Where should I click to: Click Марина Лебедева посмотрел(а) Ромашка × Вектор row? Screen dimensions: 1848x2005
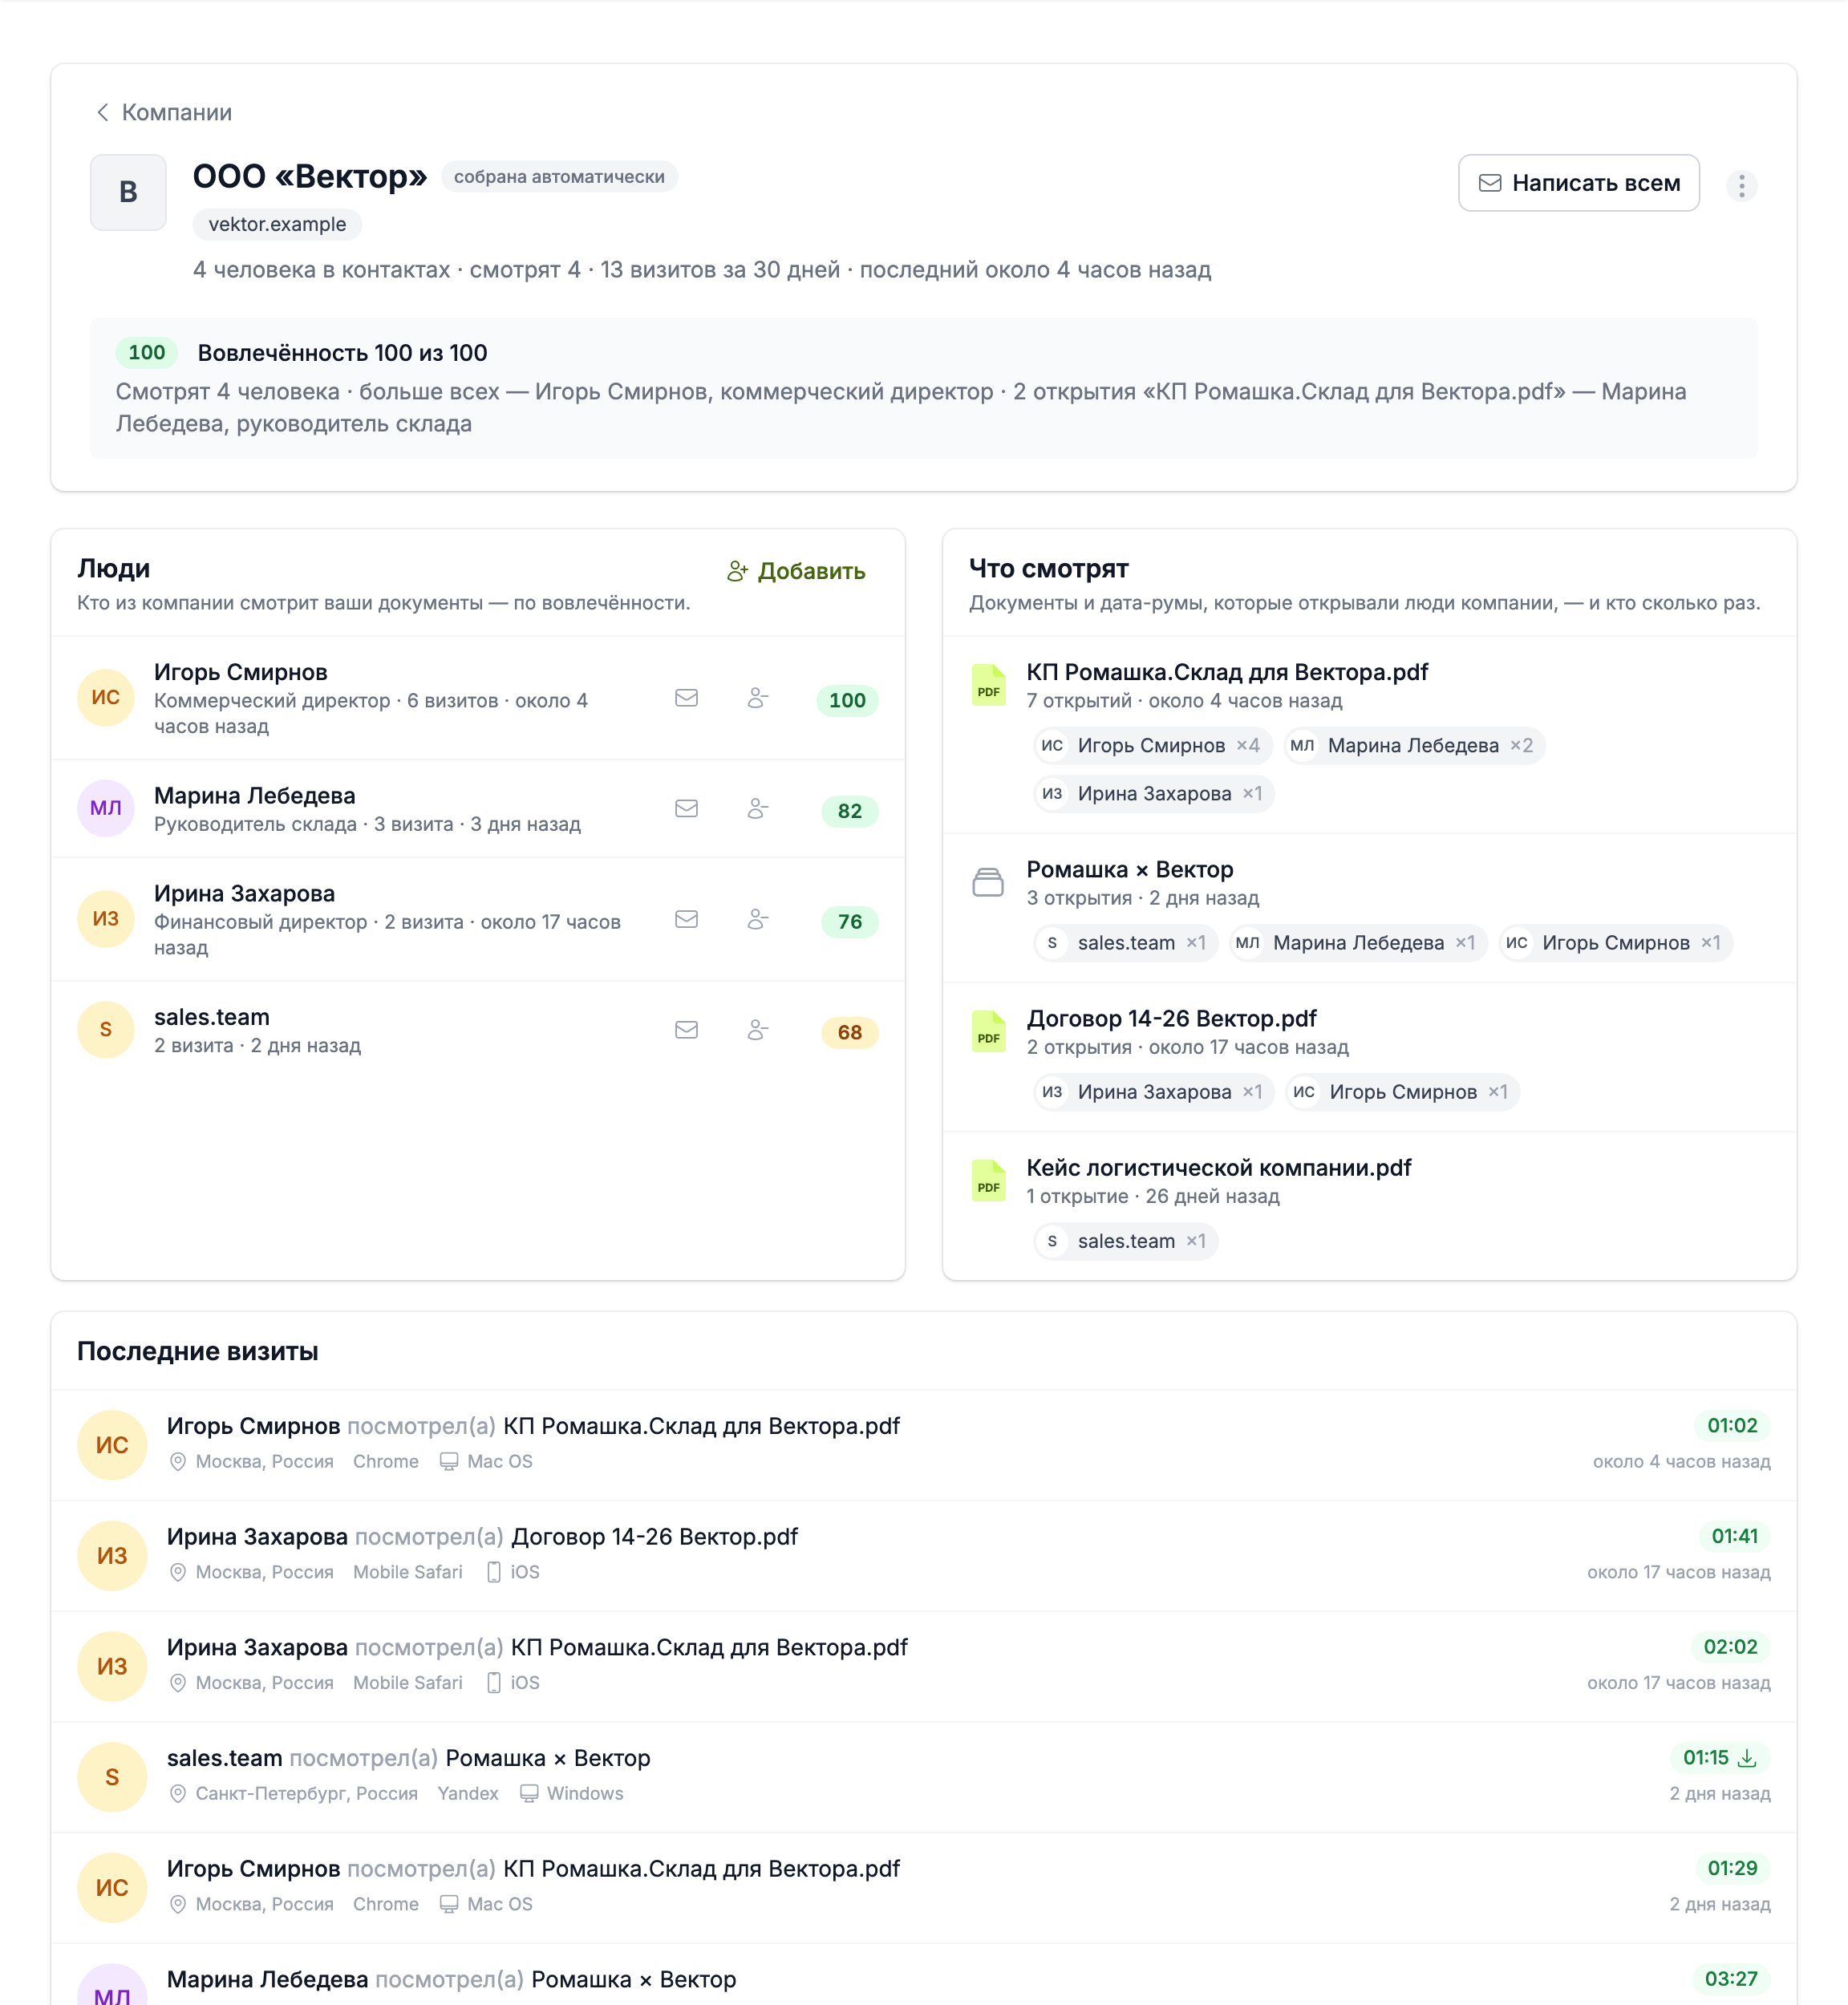(x=924, y=1975)
